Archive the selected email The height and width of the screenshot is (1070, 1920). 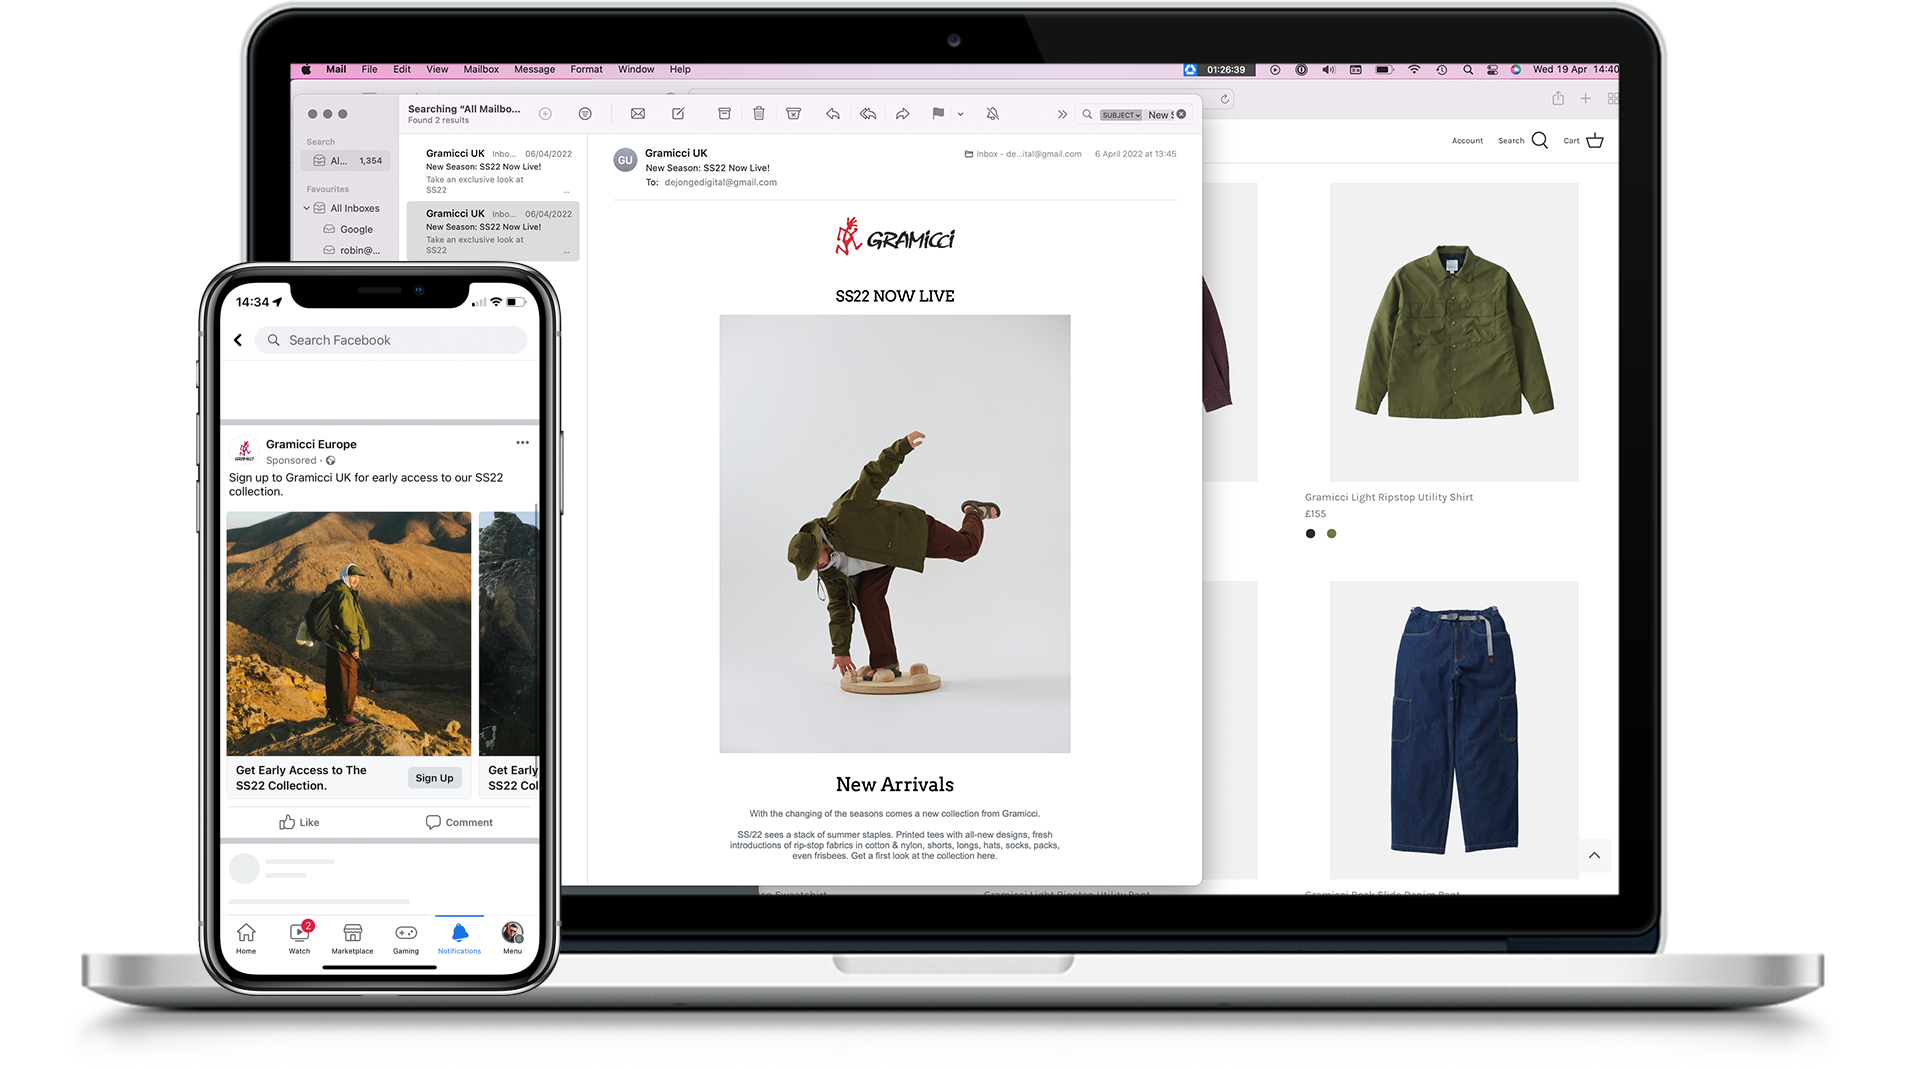tap(724, 114)
